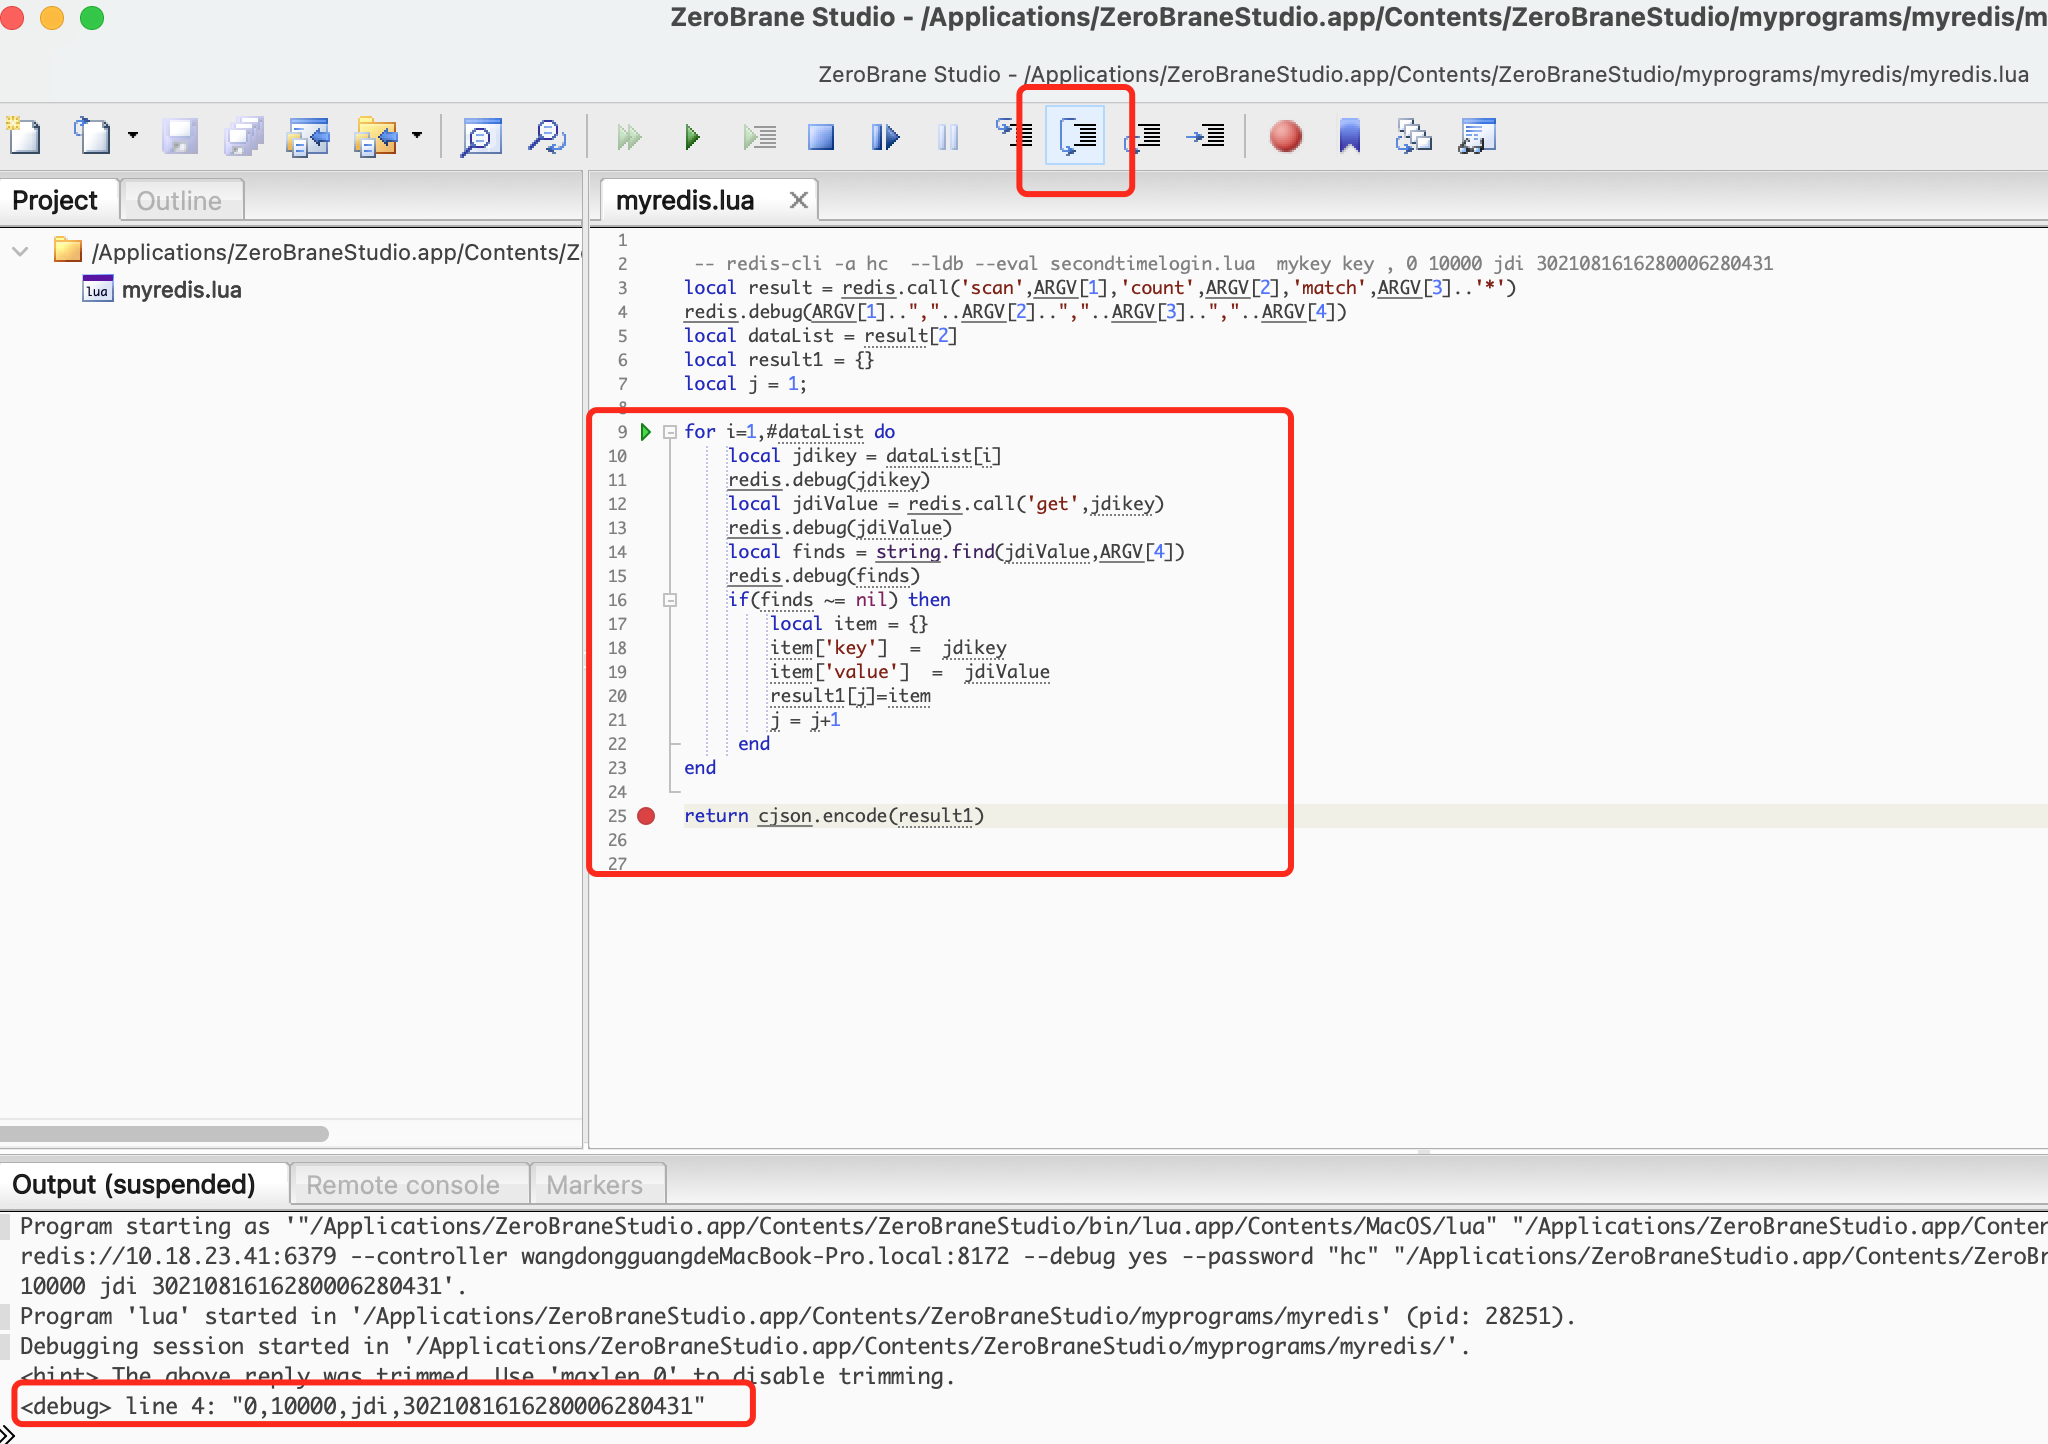
Task: Click the green current-line arrow on line 9
Action: click(646, 432)
